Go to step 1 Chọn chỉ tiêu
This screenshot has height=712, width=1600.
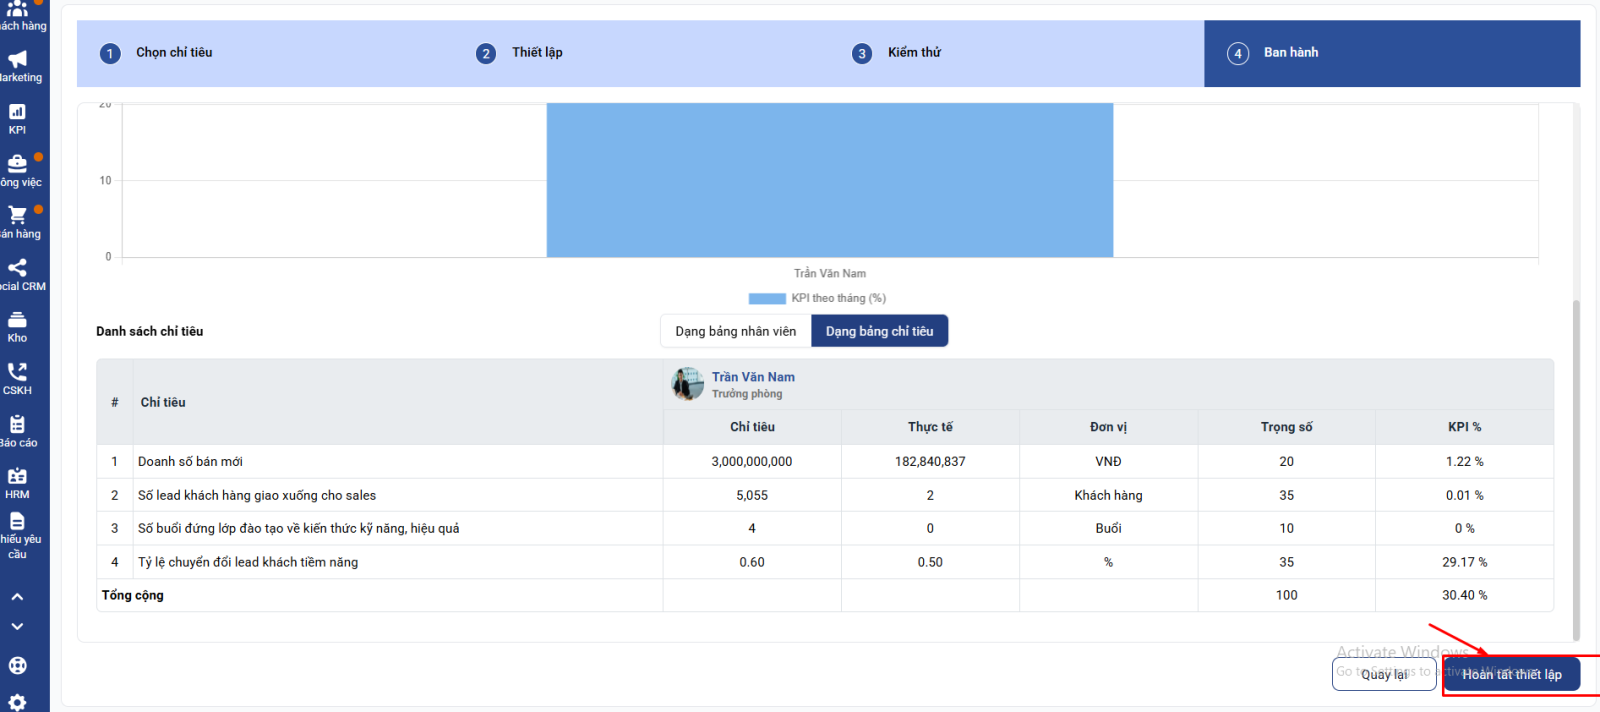174,53
